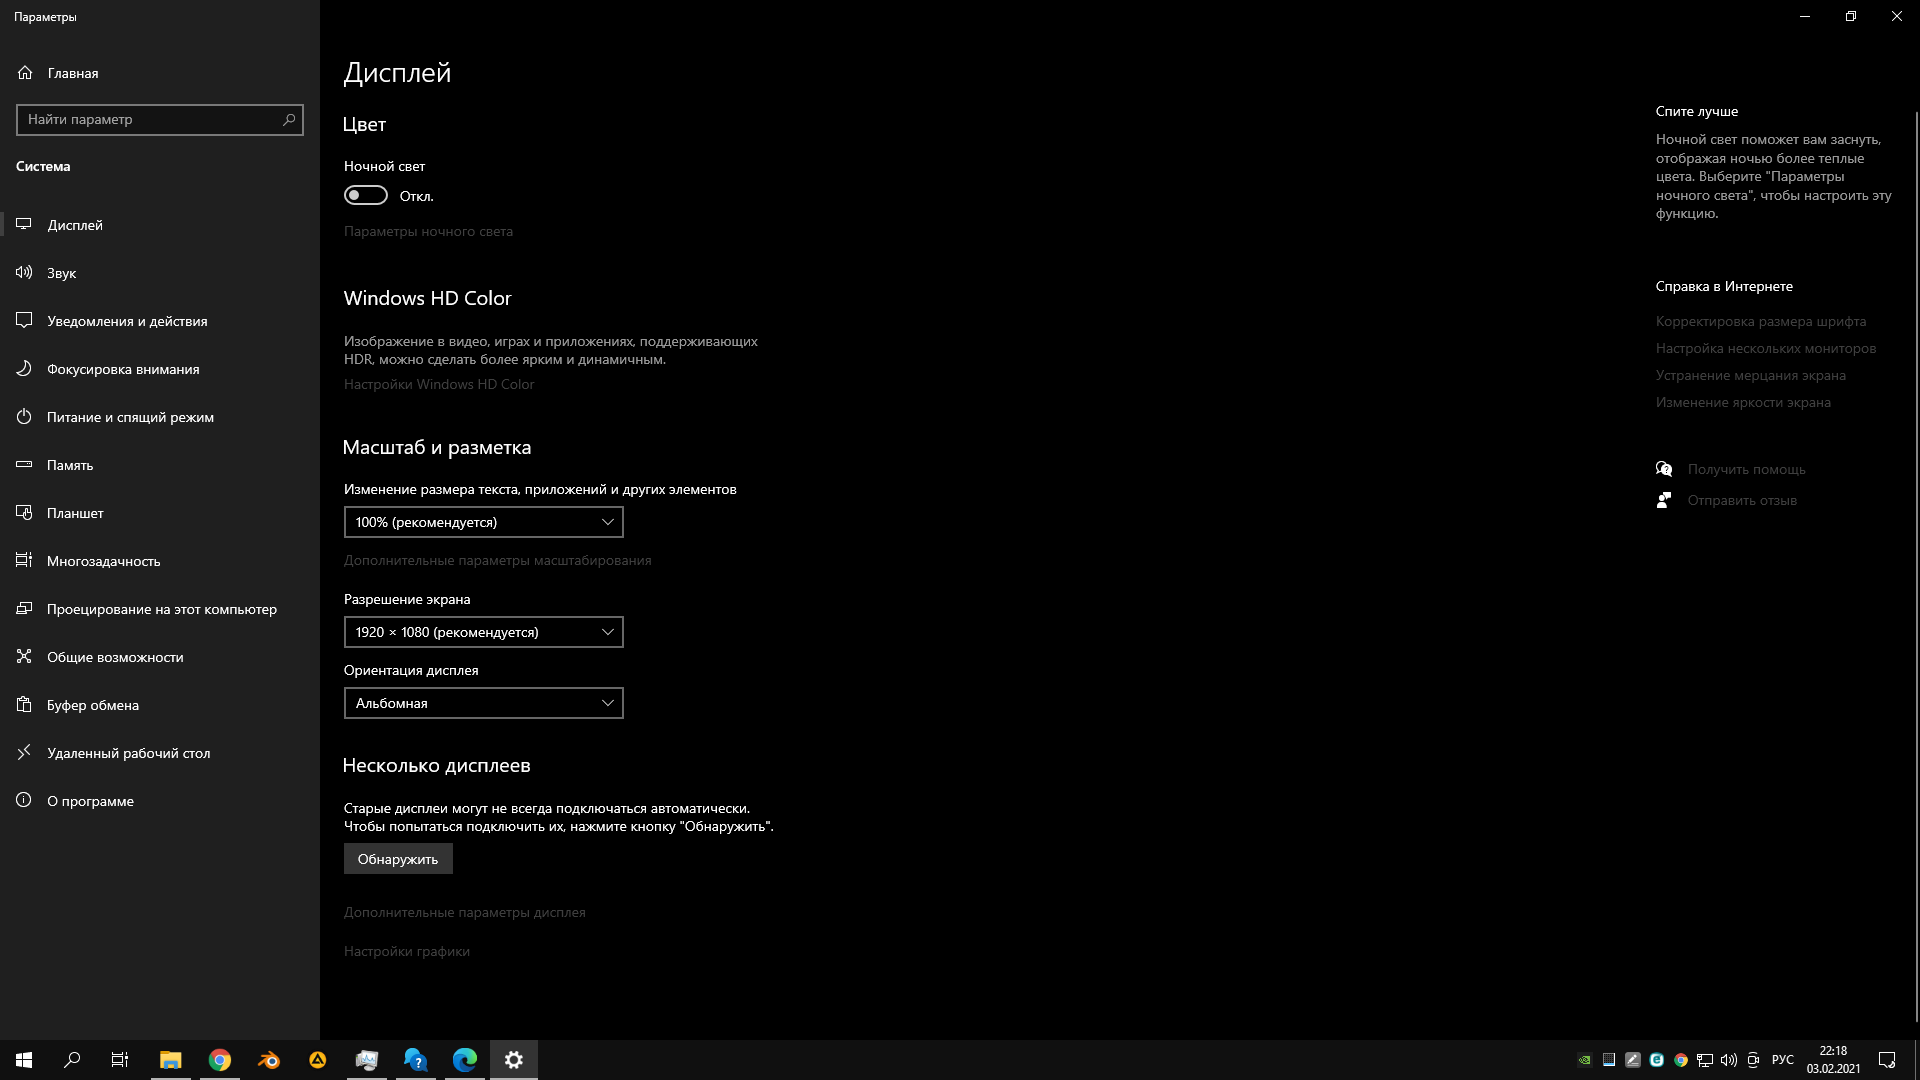This screenshot has height=1080, width=1920.
Task: Open taskbar search
Action: pos(72,1060)
